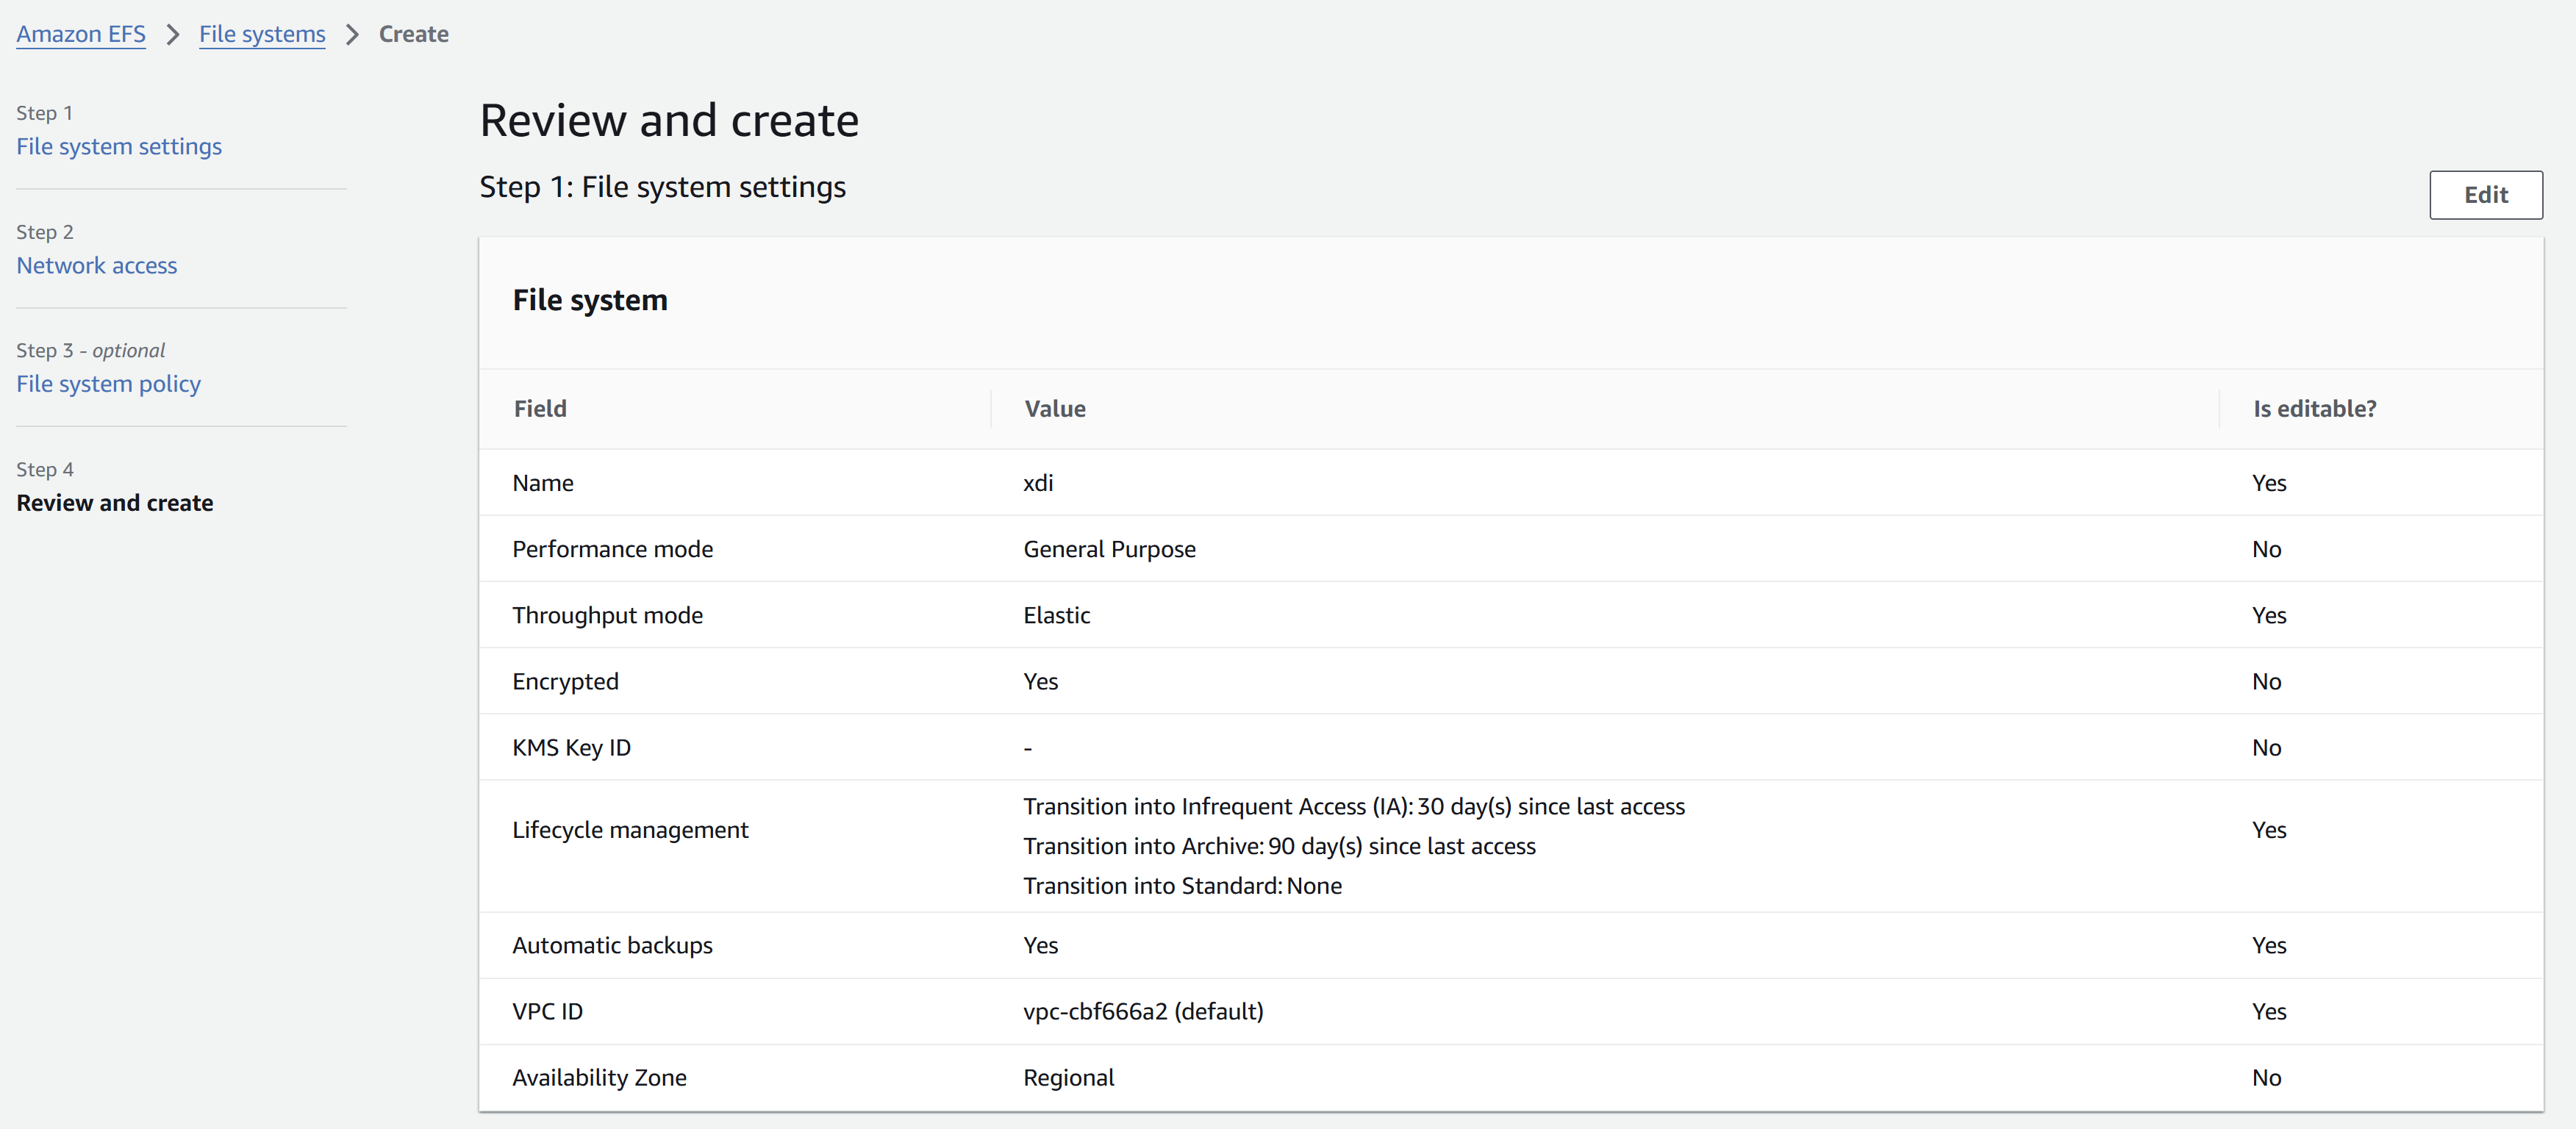Click the Elastic throughput mode value
This screenshot has width=2576, height=1129.
[1056, 615]
